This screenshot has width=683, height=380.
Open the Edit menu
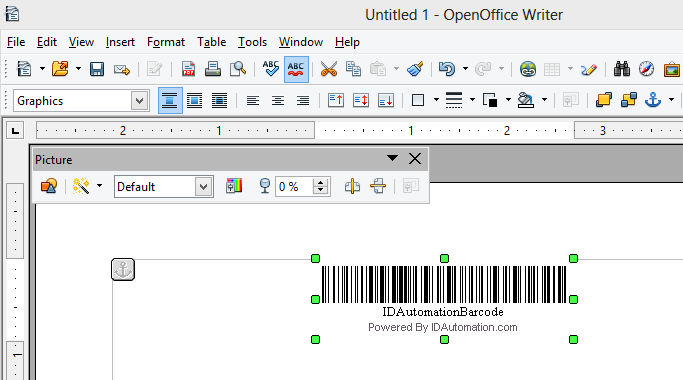[x=47, y=42]
